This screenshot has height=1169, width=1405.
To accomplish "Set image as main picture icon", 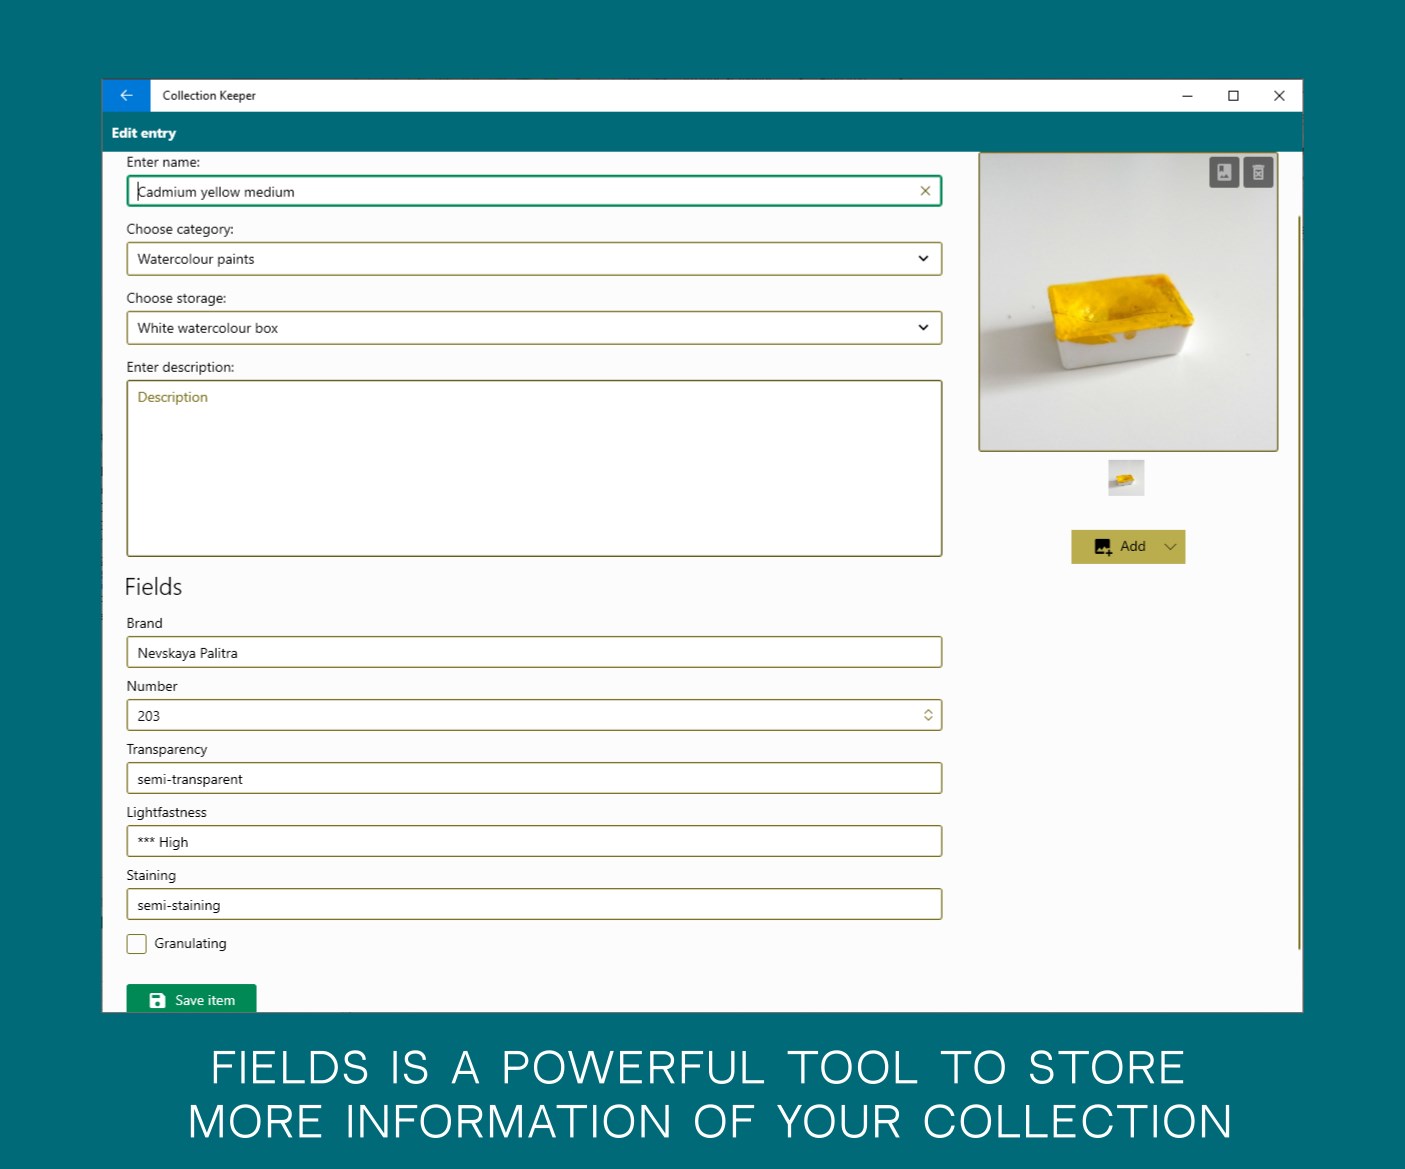I will click(1224, 173).
